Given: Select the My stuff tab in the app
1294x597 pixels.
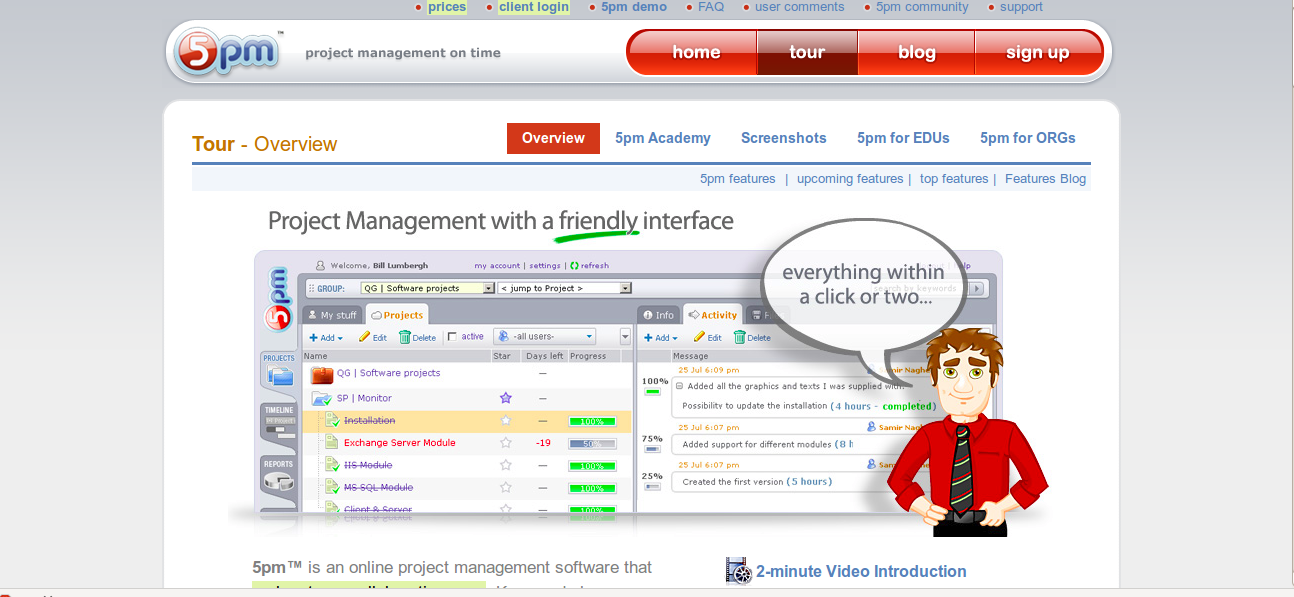Looking at the screenshot, I should click(x=333, y=315).
